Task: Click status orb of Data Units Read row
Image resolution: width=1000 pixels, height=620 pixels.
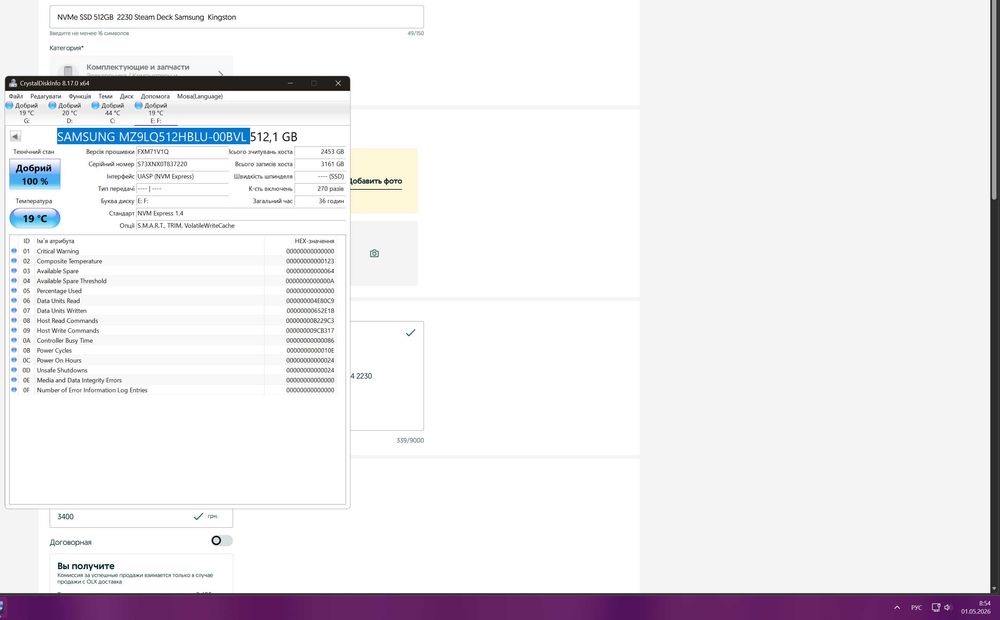Action: tap(14, 300)
